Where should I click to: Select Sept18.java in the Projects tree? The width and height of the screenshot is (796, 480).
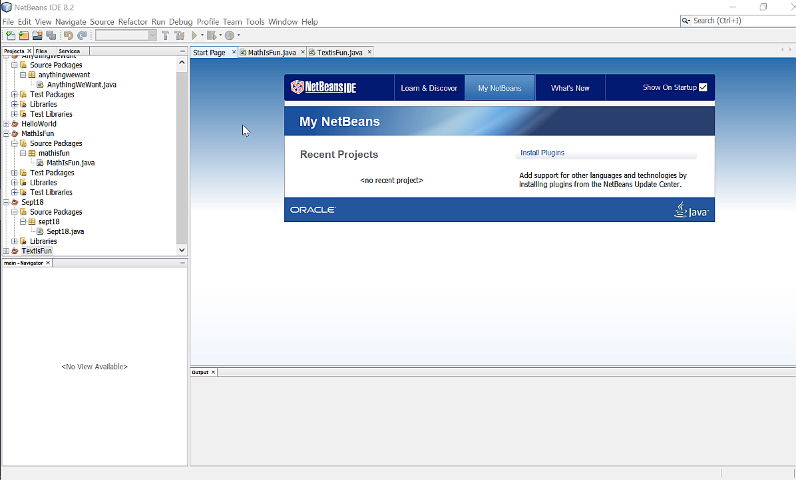pyautogui.click(x=65, y=231)
